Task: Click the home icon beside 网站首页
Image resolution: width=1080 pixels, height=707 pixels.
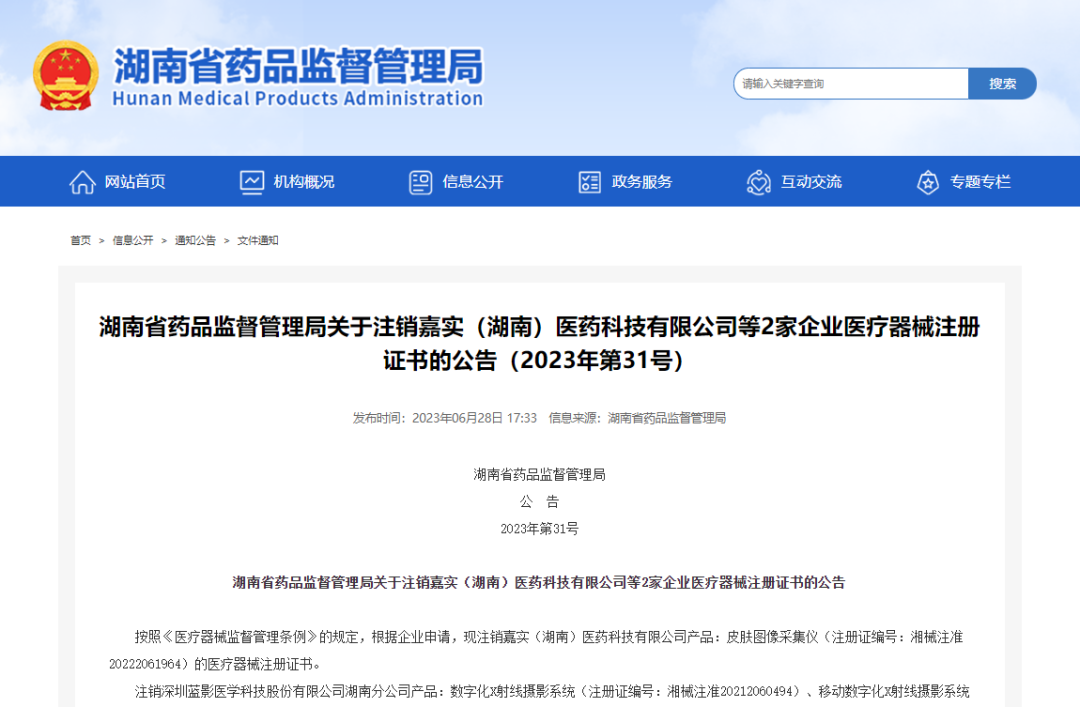Action: pos(83,181)
